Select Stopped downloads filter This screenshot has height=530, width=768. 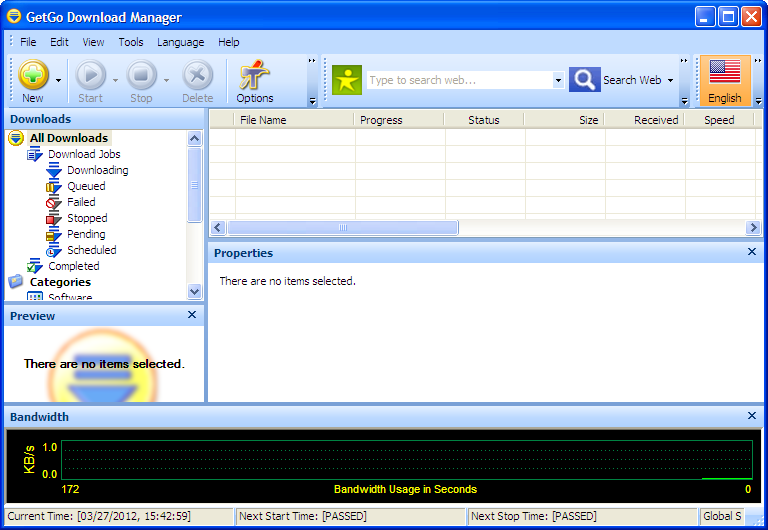(87, 218)
